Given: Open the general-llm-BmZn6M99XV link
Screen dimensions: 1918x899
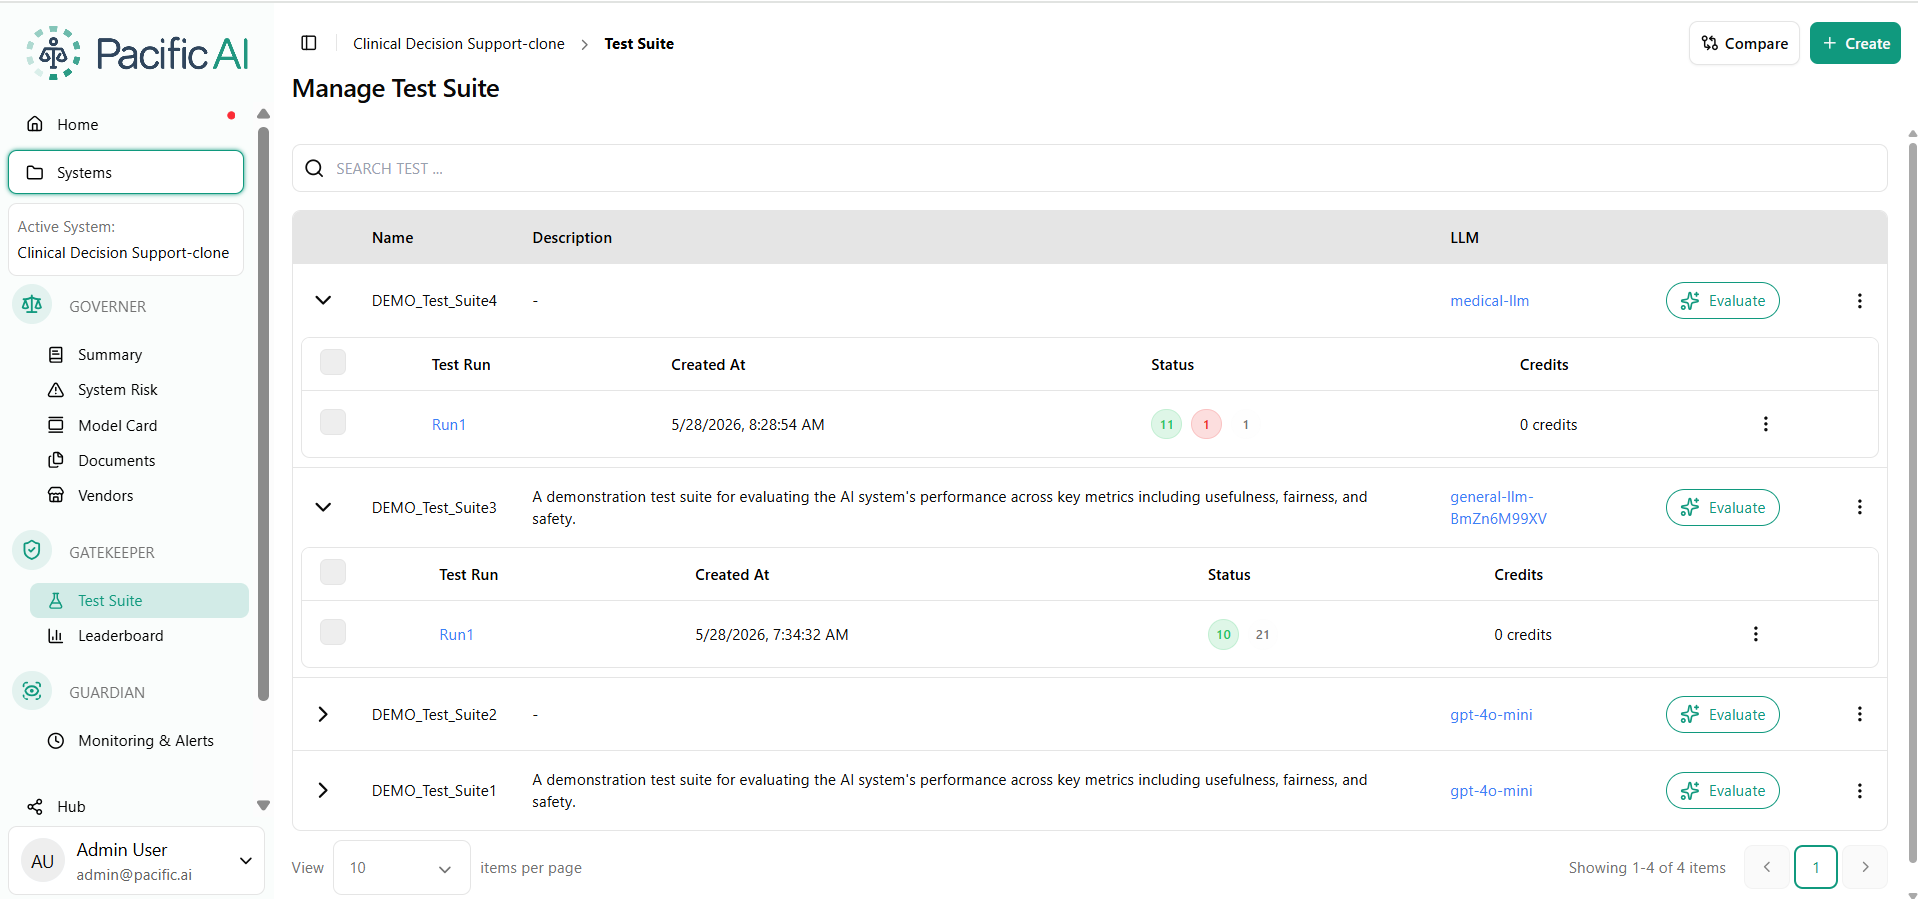Looking at the screenshot, I should pyautogui.click(x=1498, y=508).
